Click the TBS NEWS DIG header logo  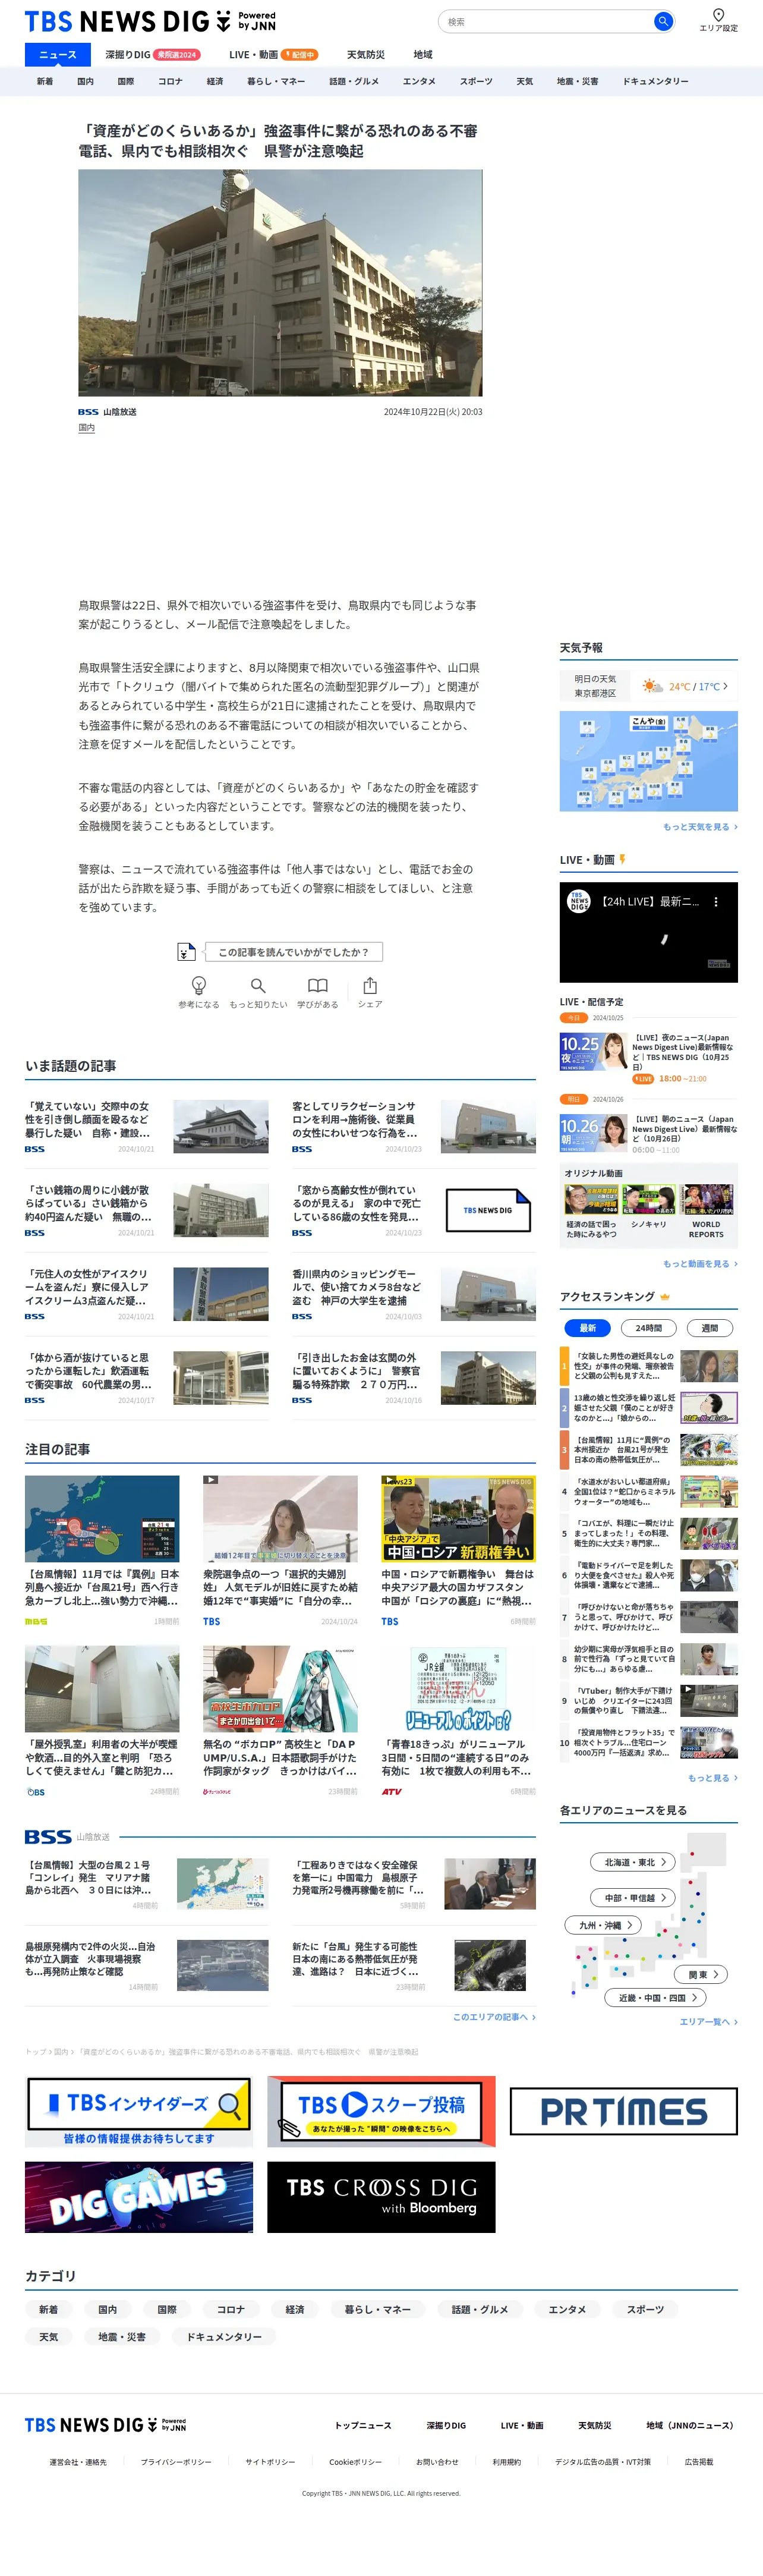(x=150, y=21)
